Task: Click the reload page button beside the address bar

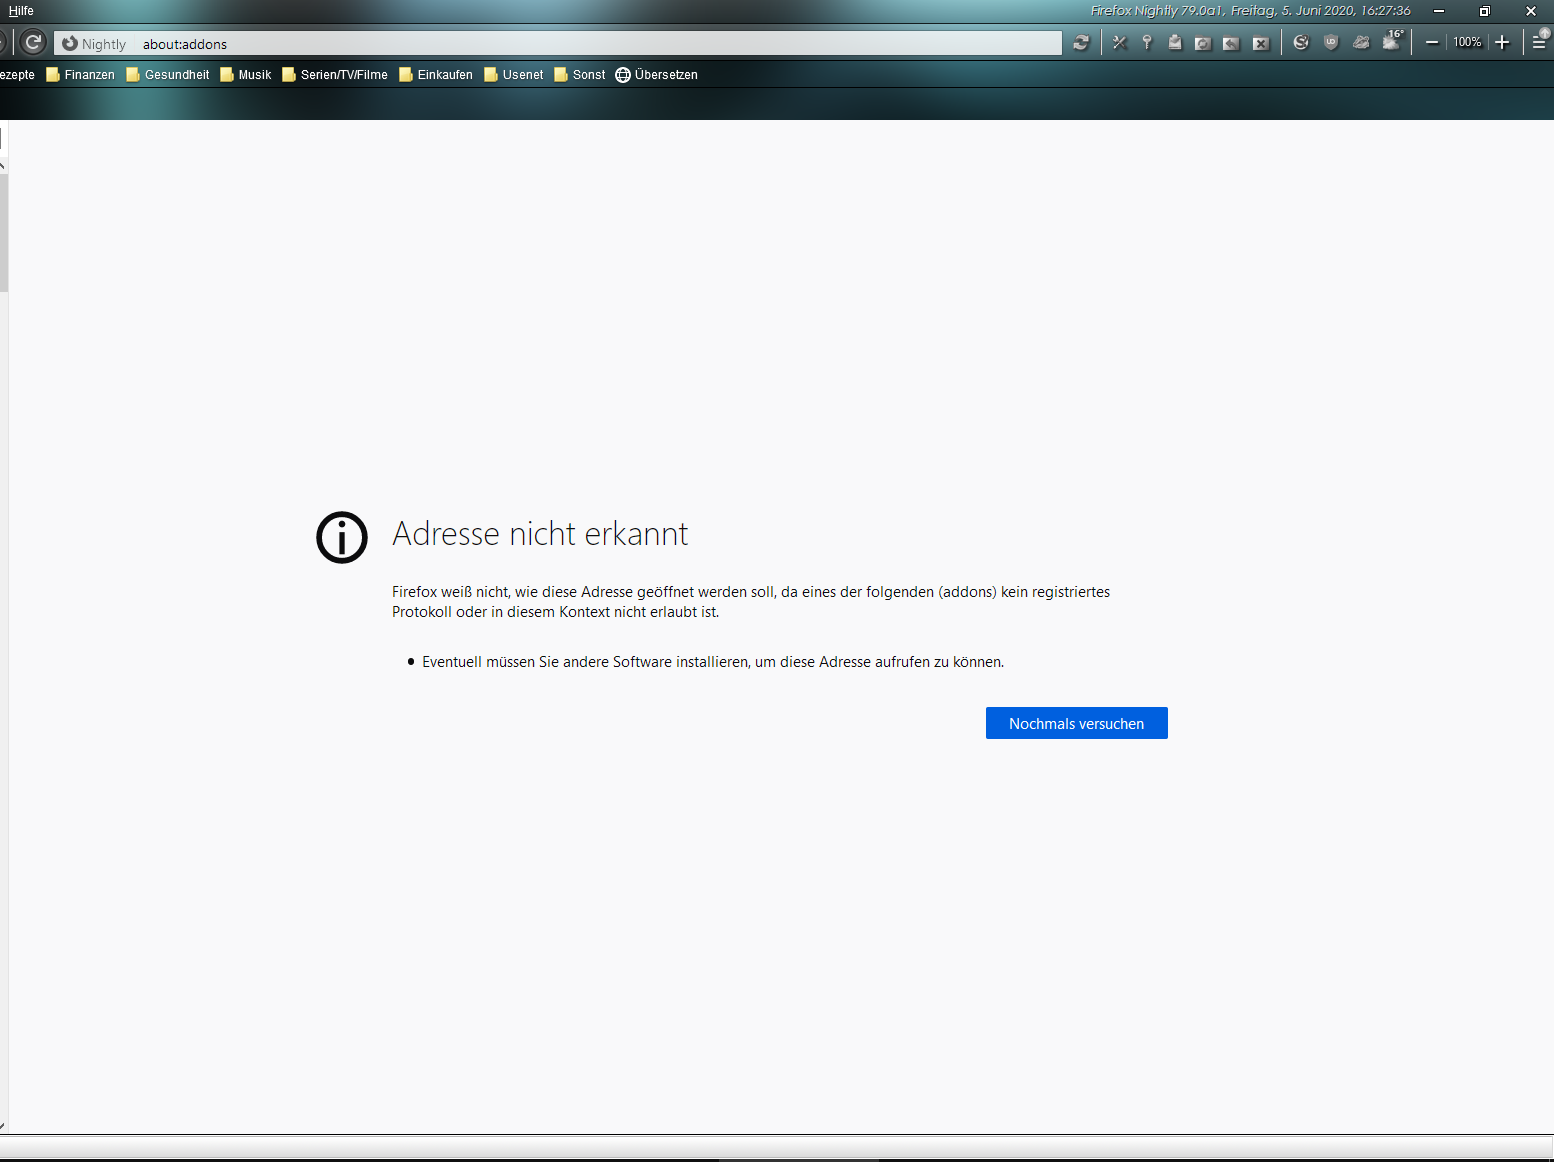Action: pyautogui.click(x=33, y=42)
